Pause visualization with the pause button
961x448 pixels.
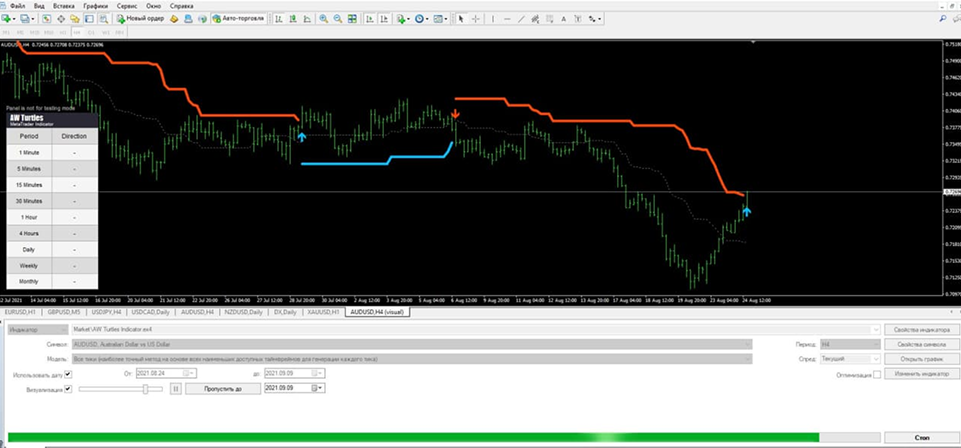pyautogui.click(x=173, y=388)
